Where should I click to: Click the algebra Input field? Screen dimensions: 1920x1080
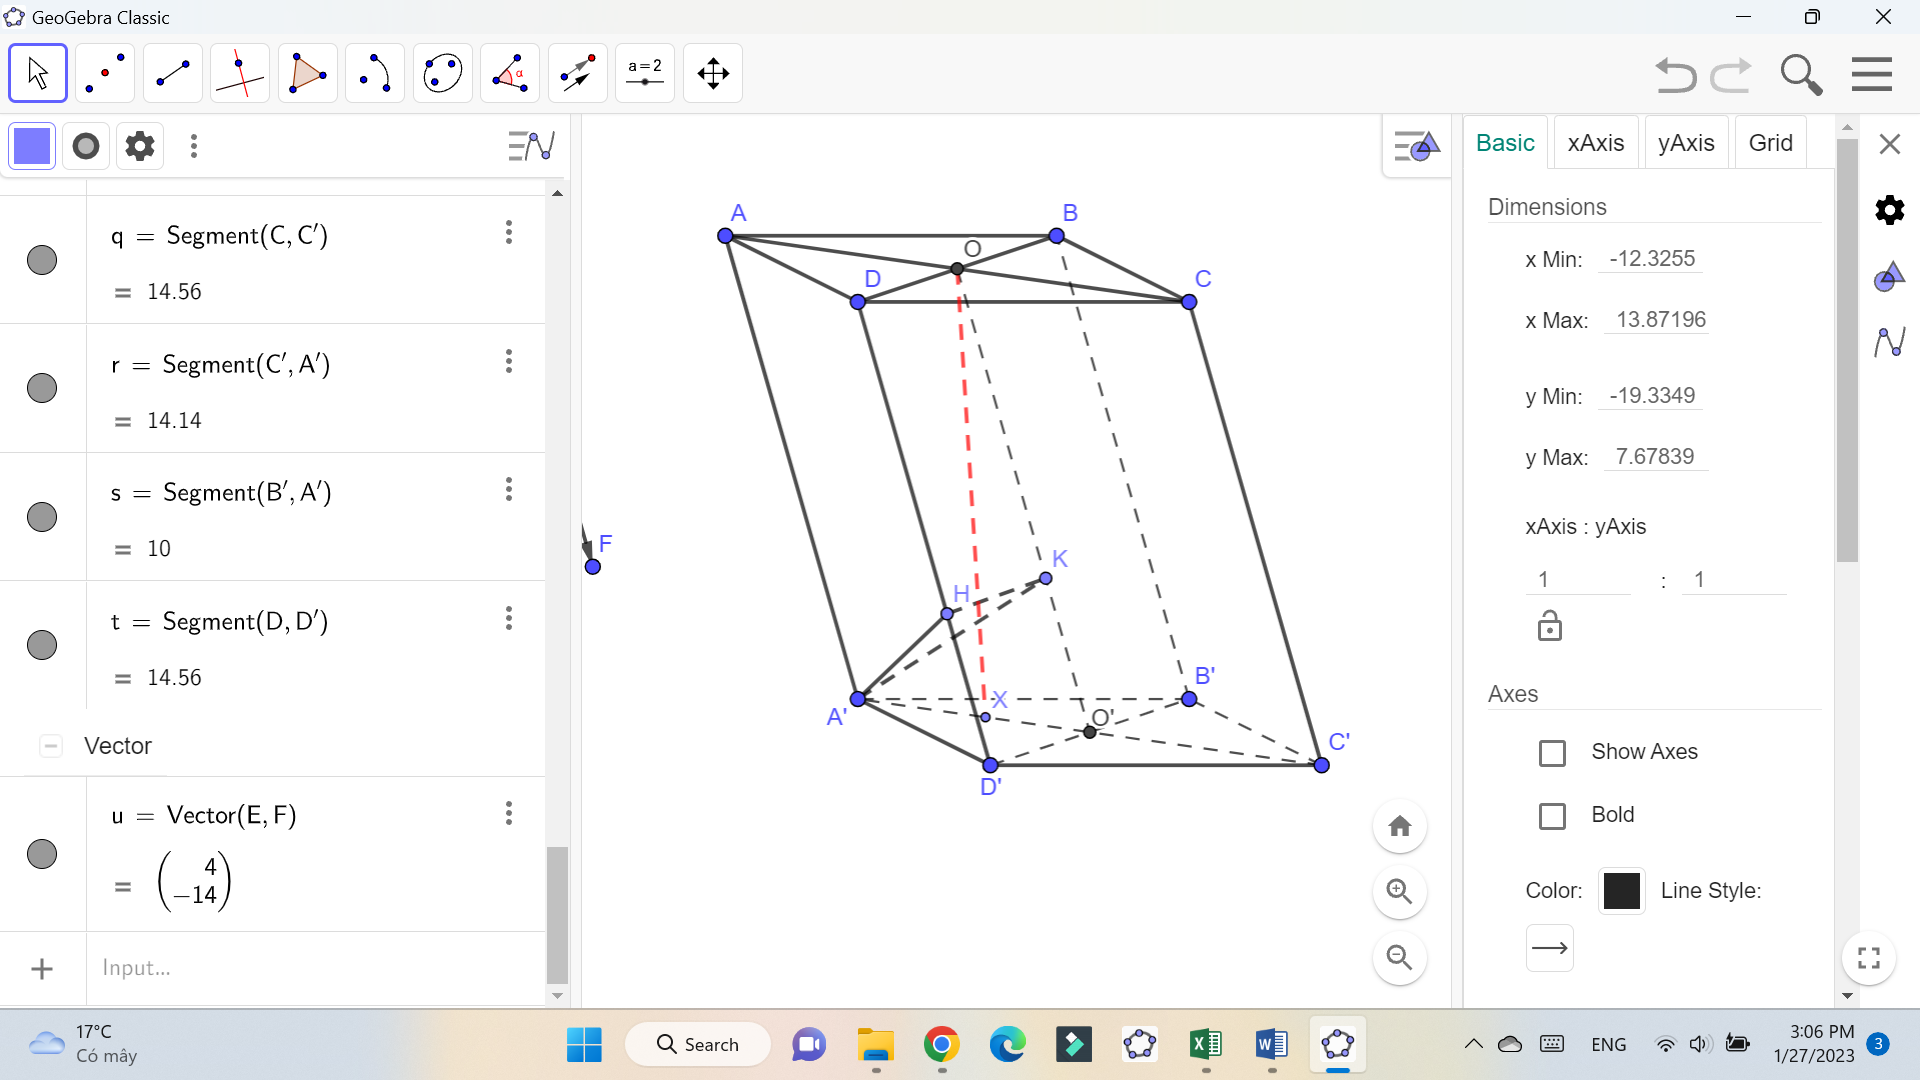coord(300,968)
